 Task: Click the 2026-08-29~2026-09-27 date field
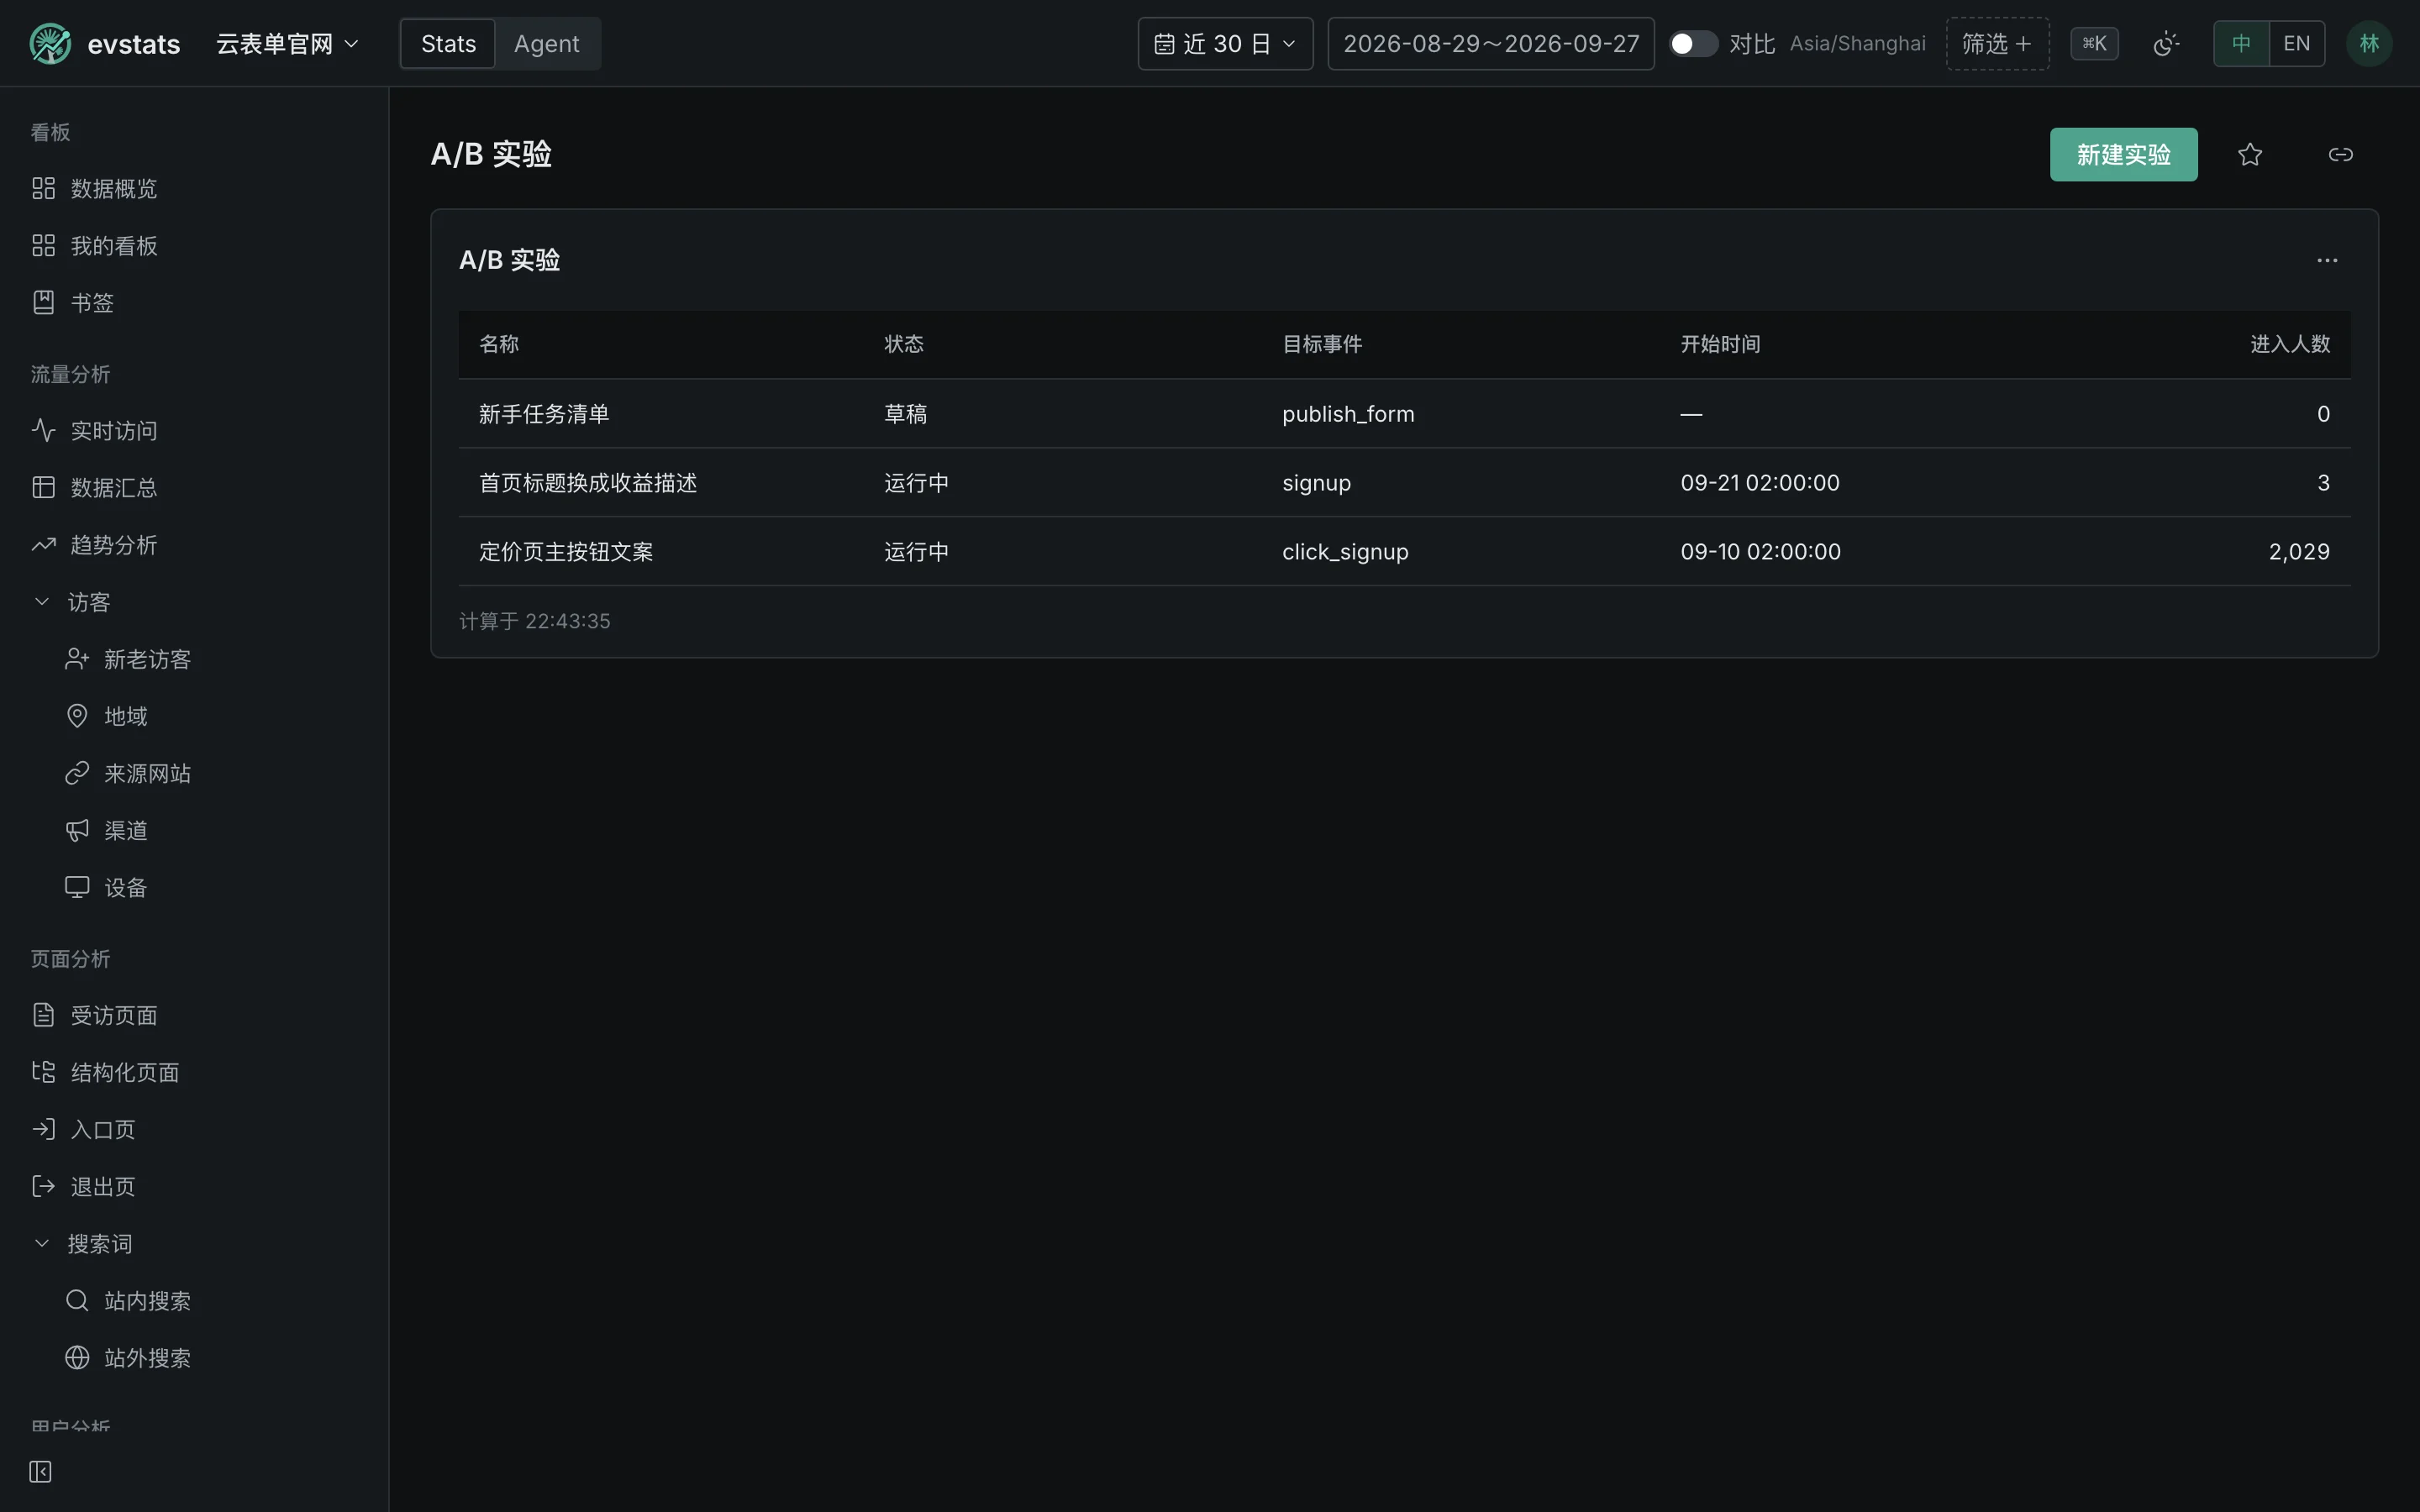[1491, 44]
